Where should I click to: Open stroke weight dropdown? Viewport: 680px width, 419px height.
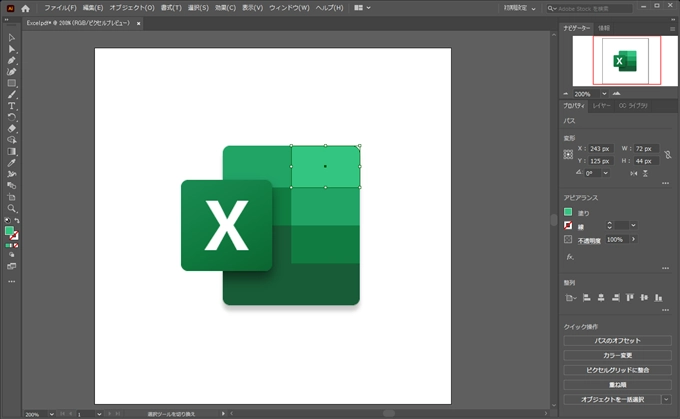point(633,225)
